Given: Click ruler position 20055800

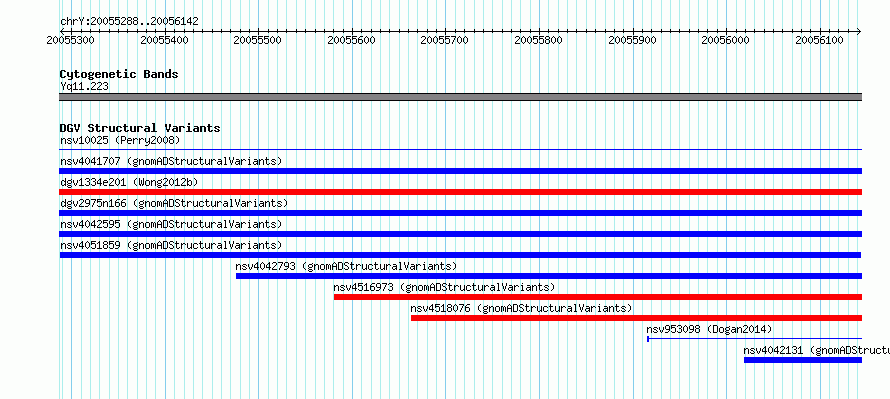Looking at the screenshot, I should click(x=539, y=40).
